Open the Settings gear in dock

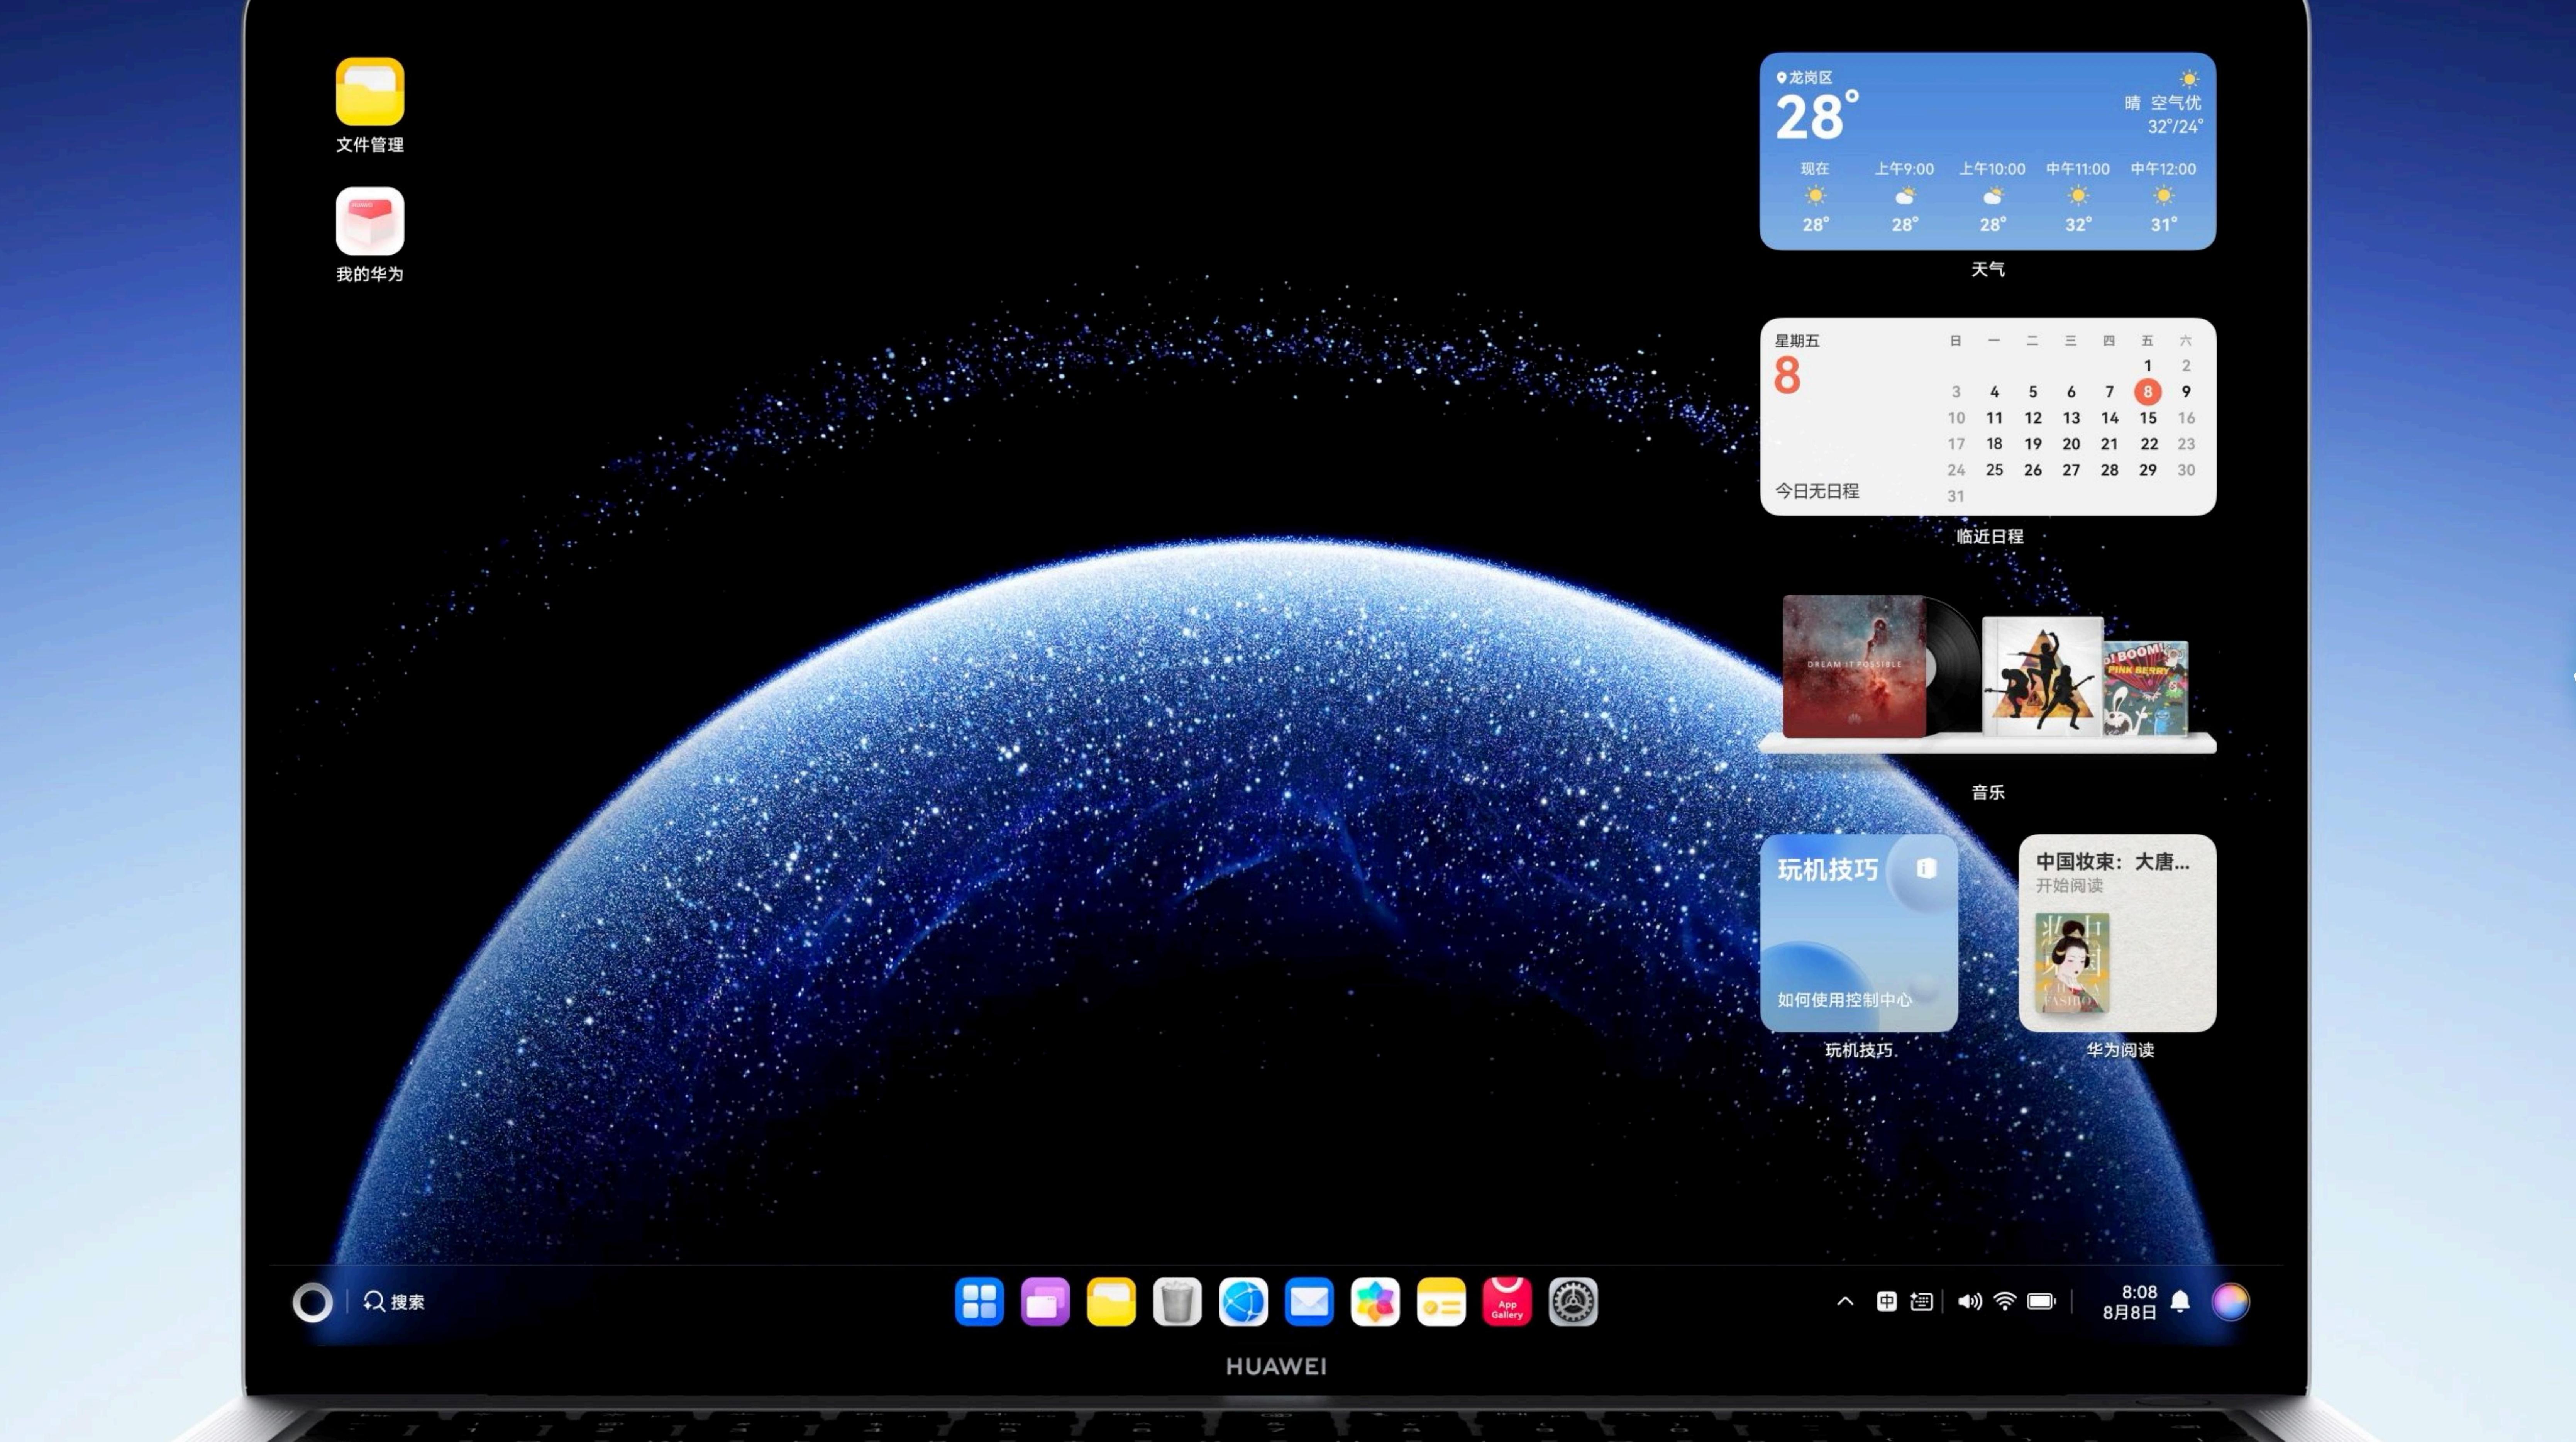coord(1573,1302)
